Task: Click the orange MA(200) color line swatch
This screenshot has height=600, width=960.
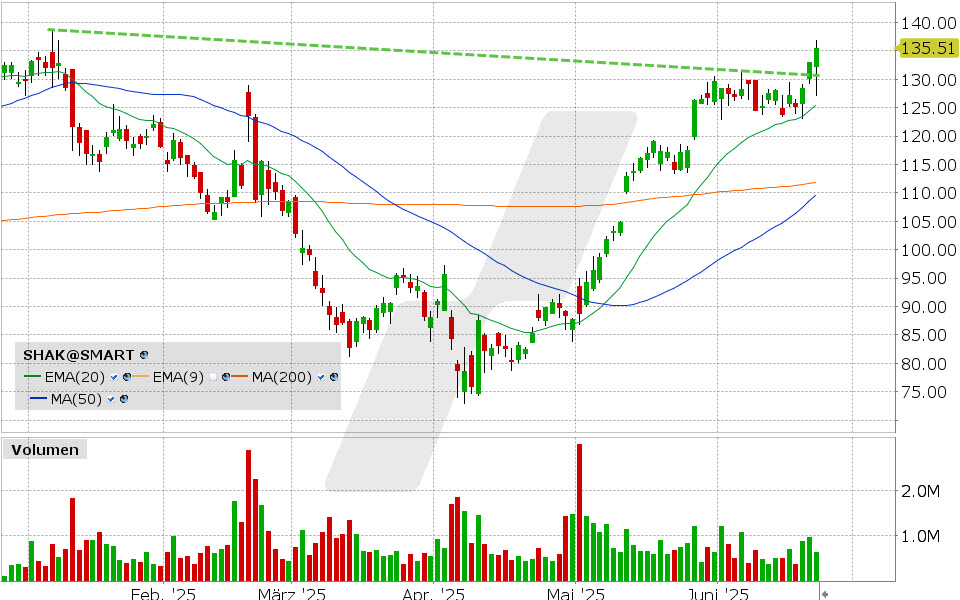Action: pos(240,377)
